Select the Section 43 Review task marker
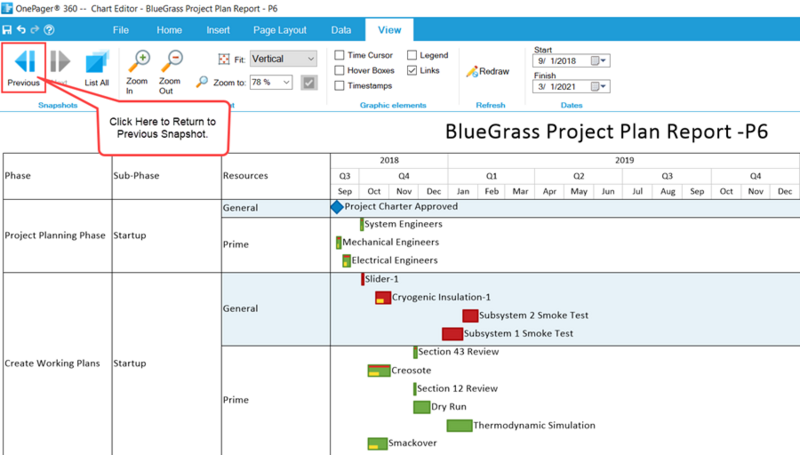 tap(415, 352)
